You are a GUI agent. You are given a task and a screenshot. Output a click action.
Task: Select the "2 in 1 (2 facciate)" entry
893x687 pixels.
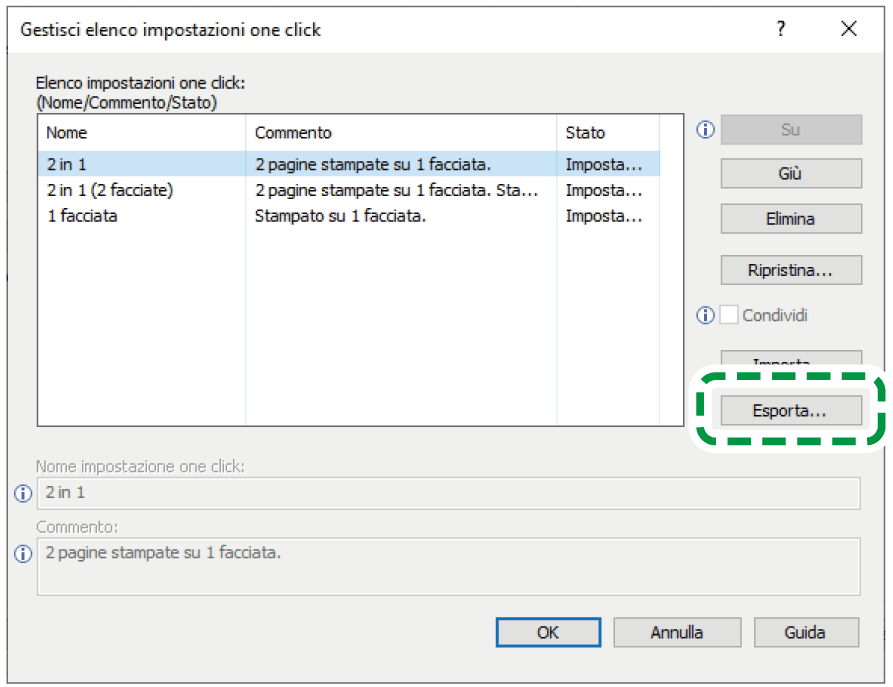[x=140, y=190]
